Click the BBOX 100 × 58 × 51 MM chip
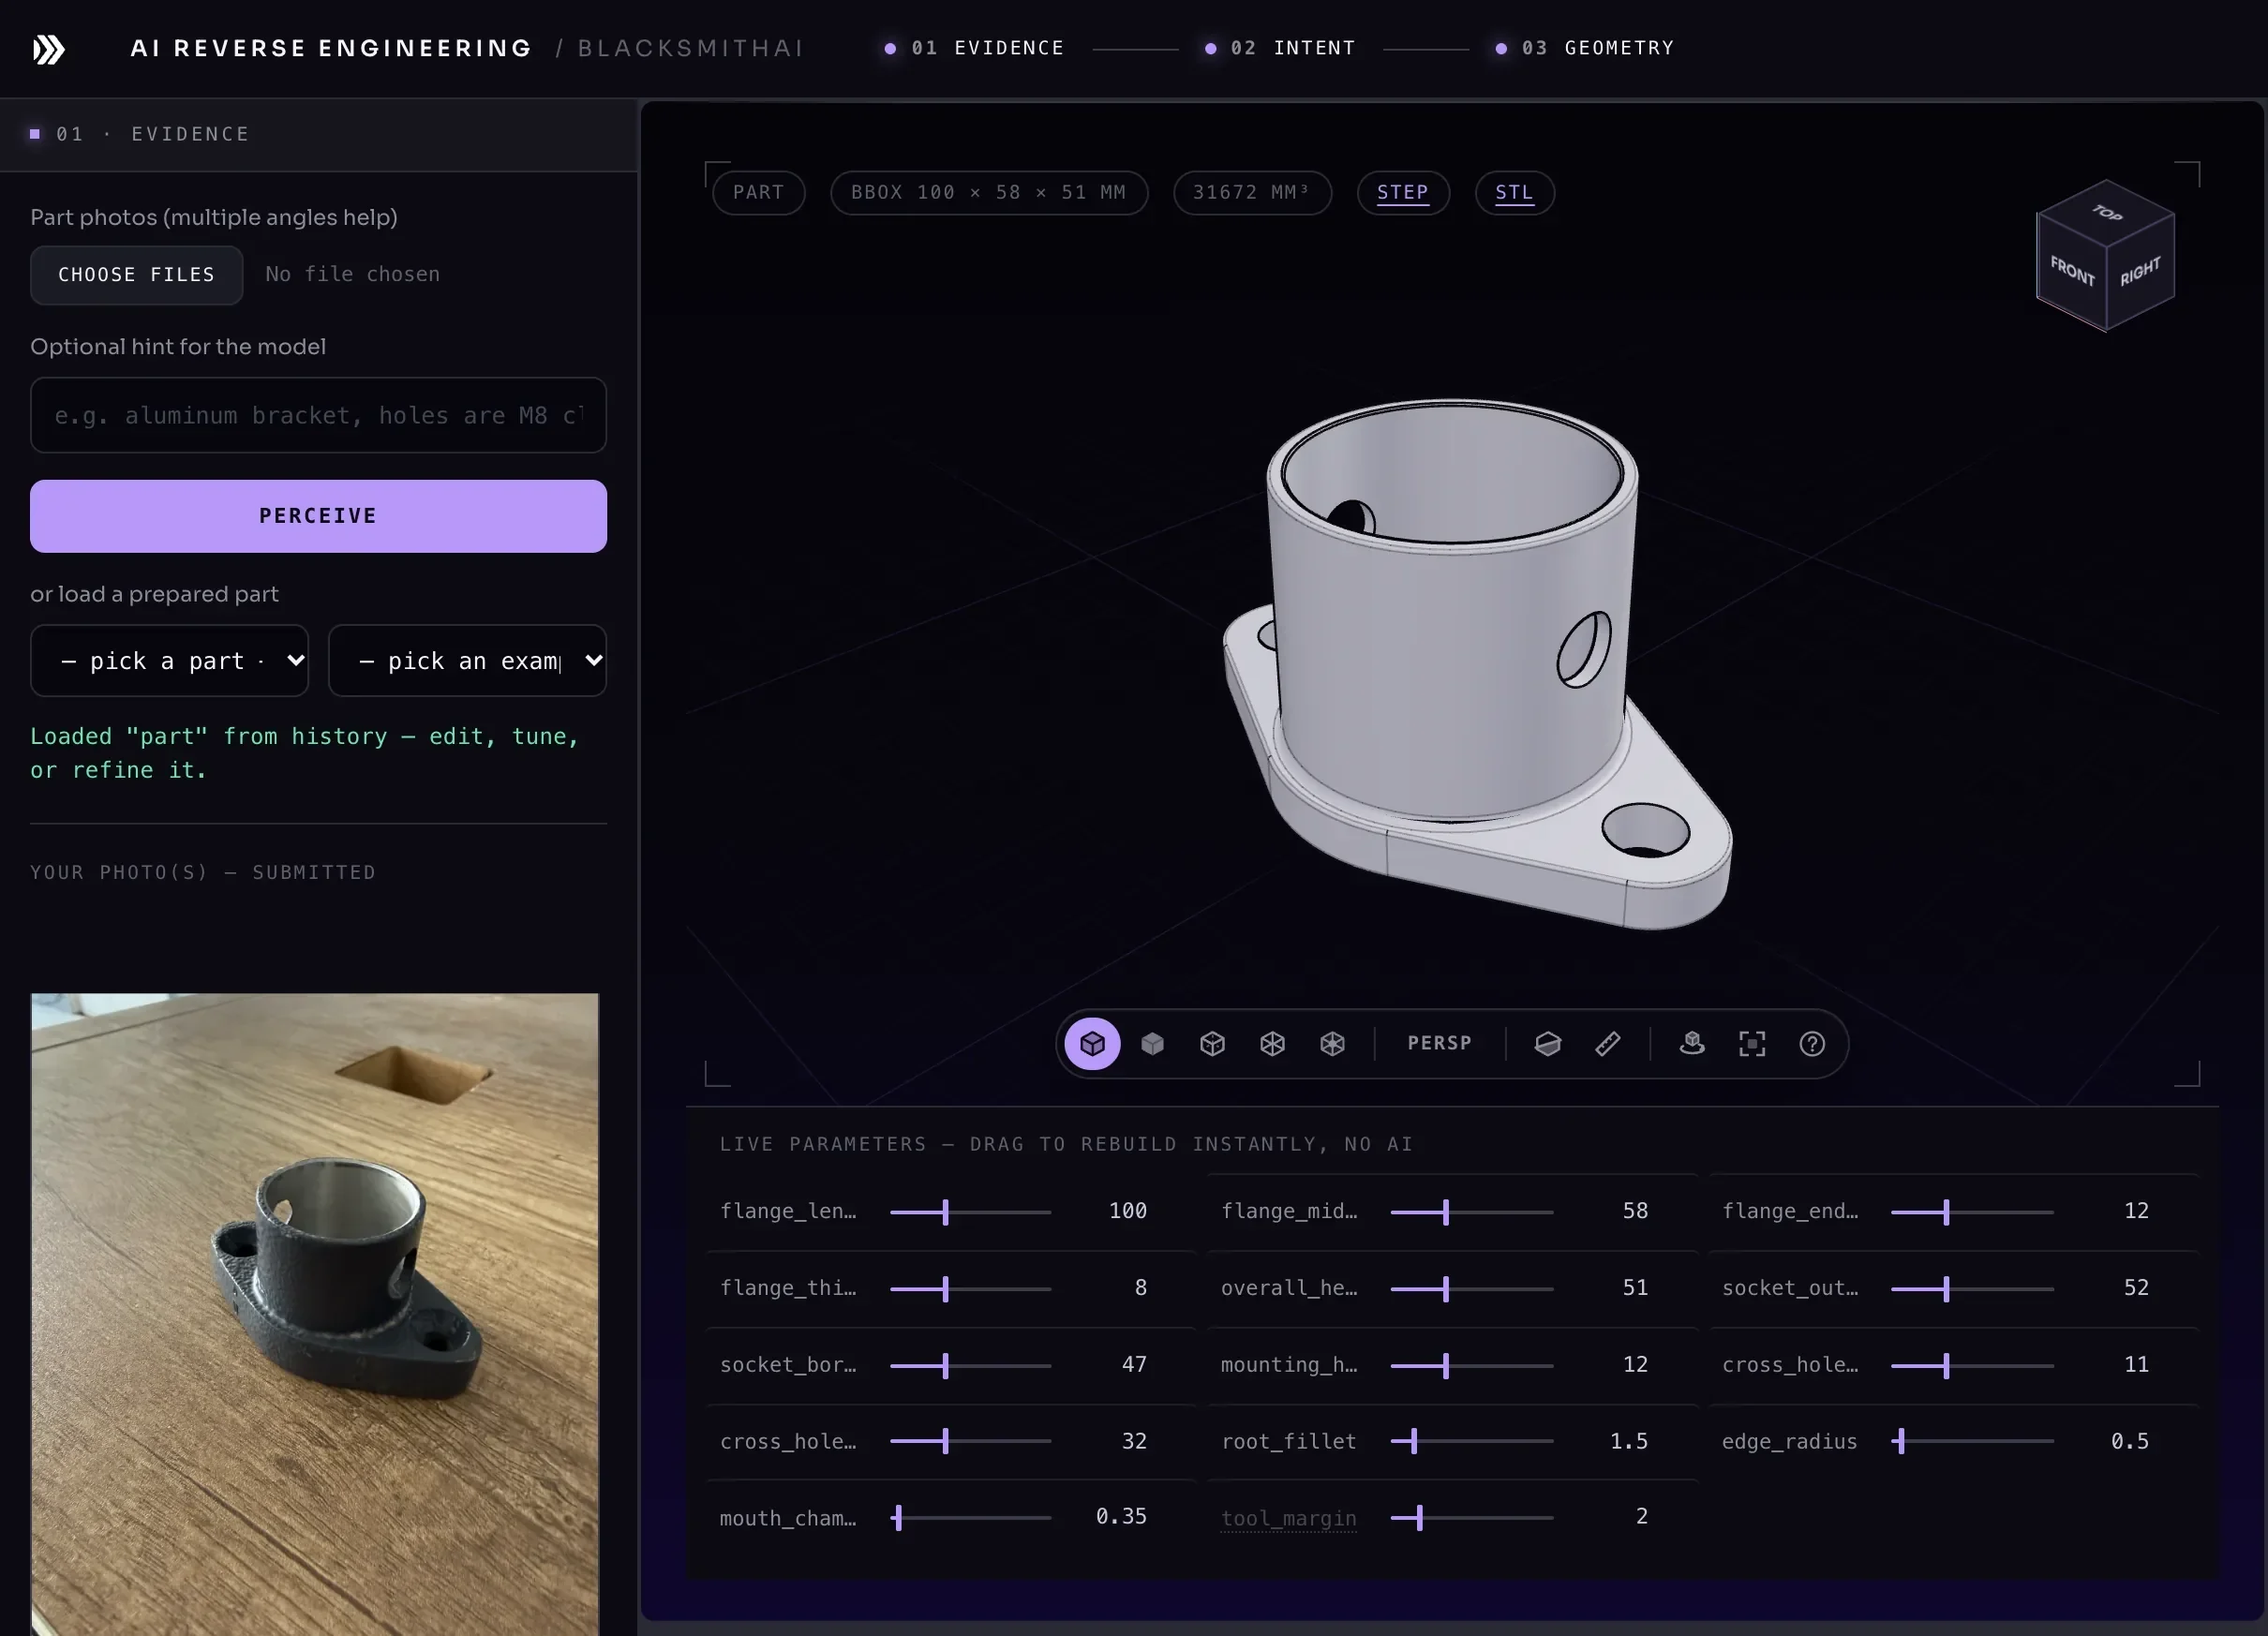This screenshot has width=2268, height=1636. click(988, 192)
